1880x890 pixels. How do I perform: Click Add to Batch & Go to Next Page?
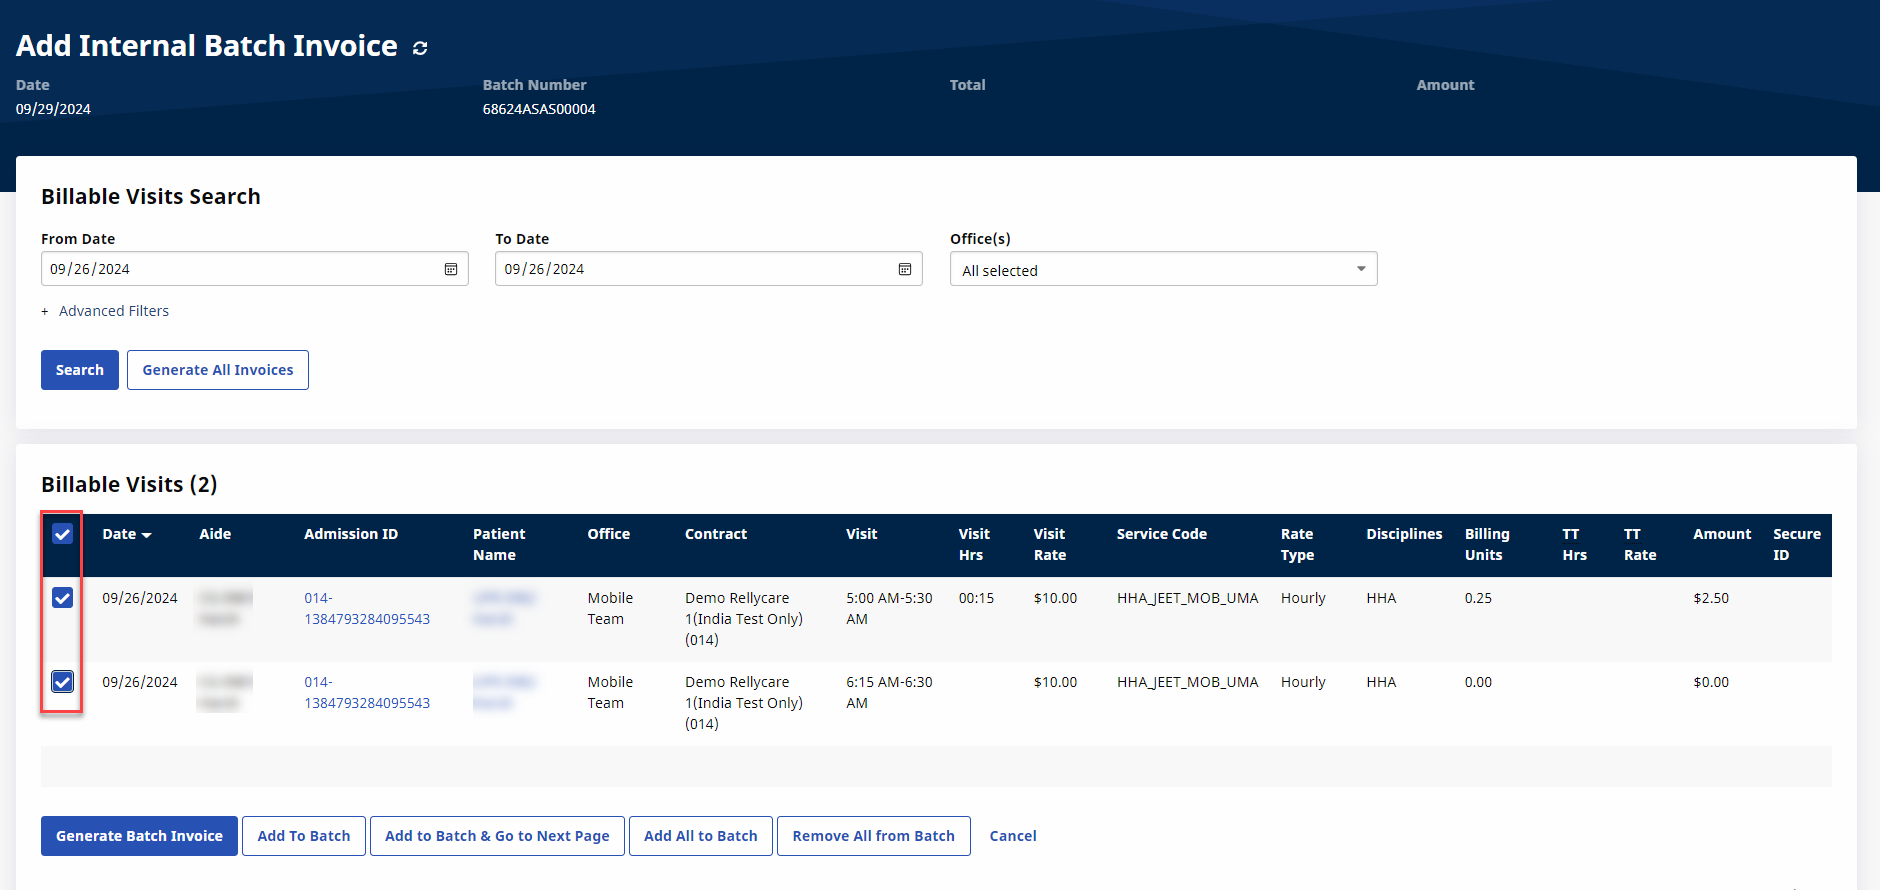pos(497,836)
